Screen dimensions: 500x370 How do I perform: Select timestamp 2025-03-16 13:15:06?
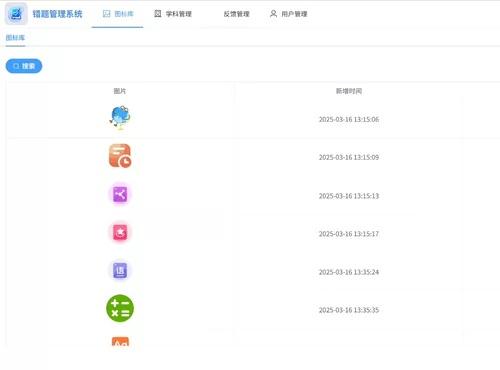coord(349,119)
